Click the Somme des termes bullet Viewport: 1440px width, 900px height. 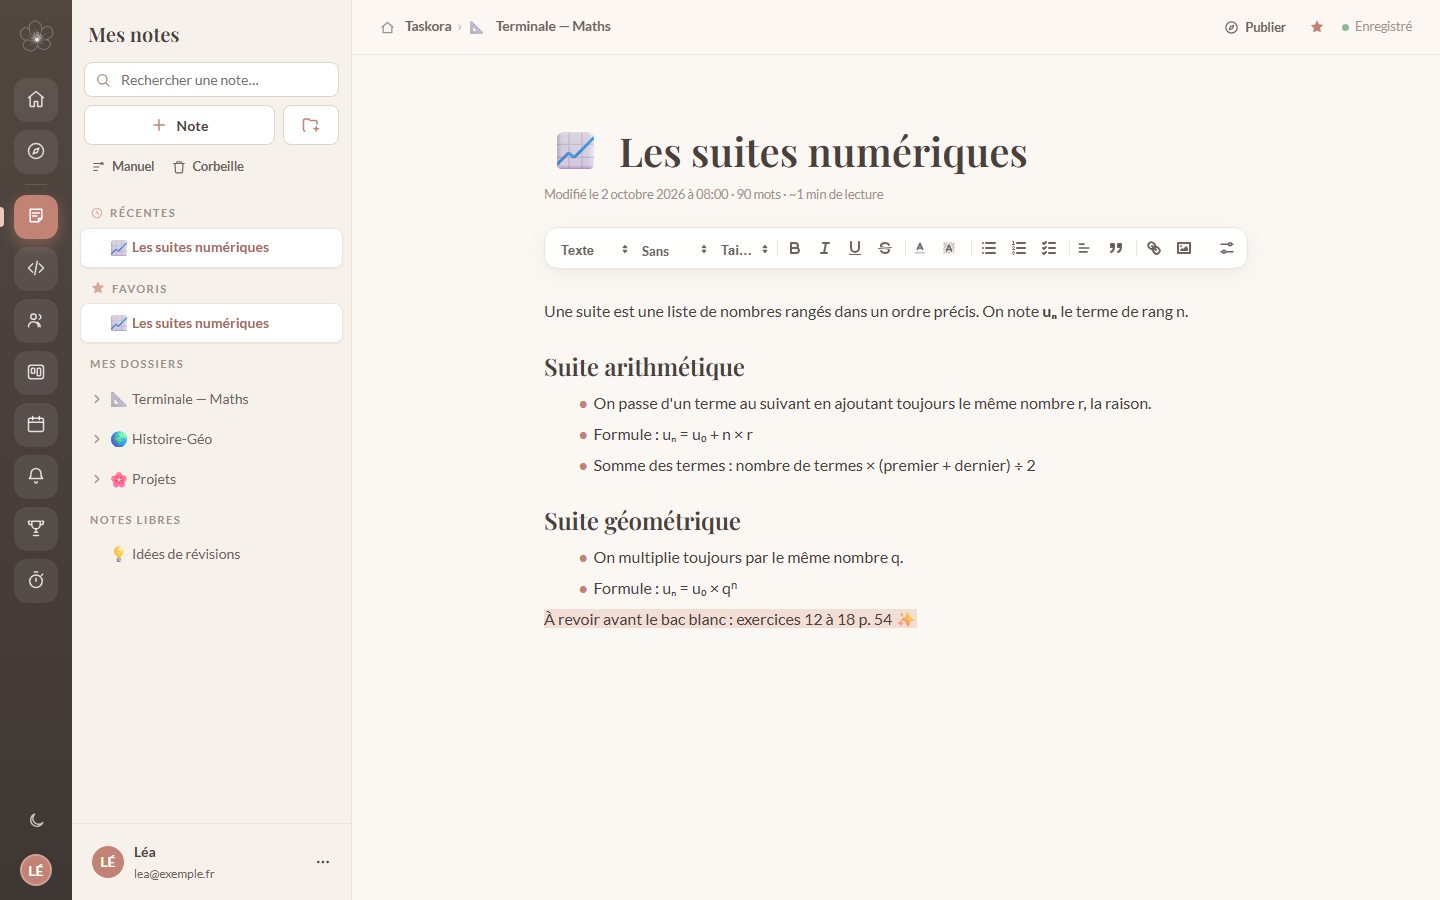[814, 465]
